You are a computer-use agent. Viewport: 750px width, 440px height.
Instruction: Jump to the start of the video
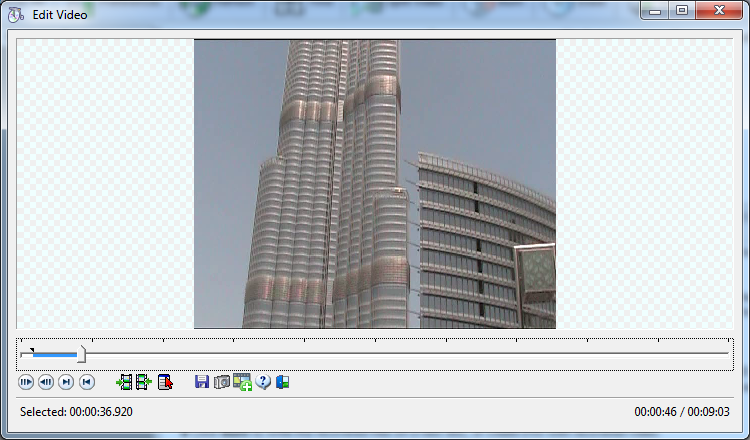click(x=87, y=382)
